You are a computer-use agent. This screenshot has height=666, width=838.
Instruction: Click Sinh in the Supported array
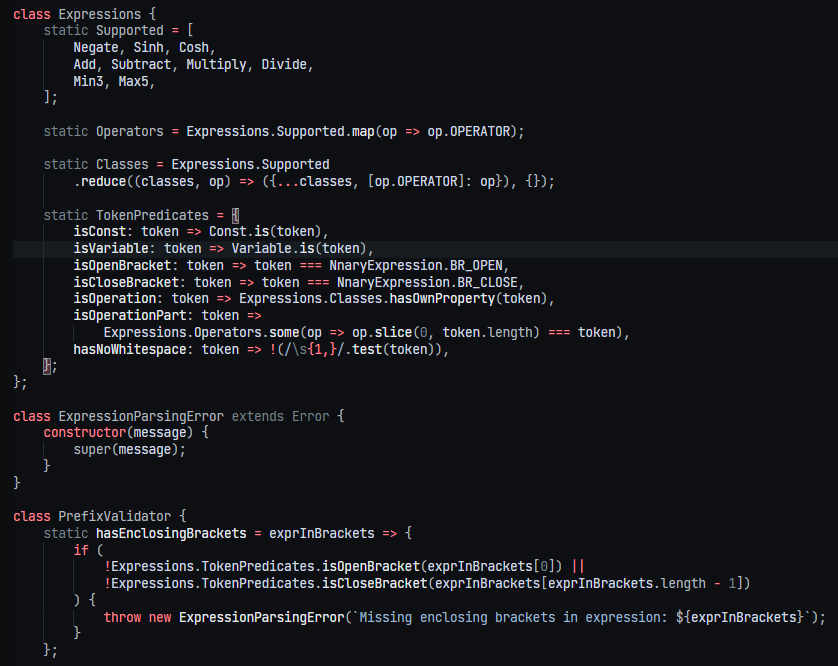(x=149, y=48)
